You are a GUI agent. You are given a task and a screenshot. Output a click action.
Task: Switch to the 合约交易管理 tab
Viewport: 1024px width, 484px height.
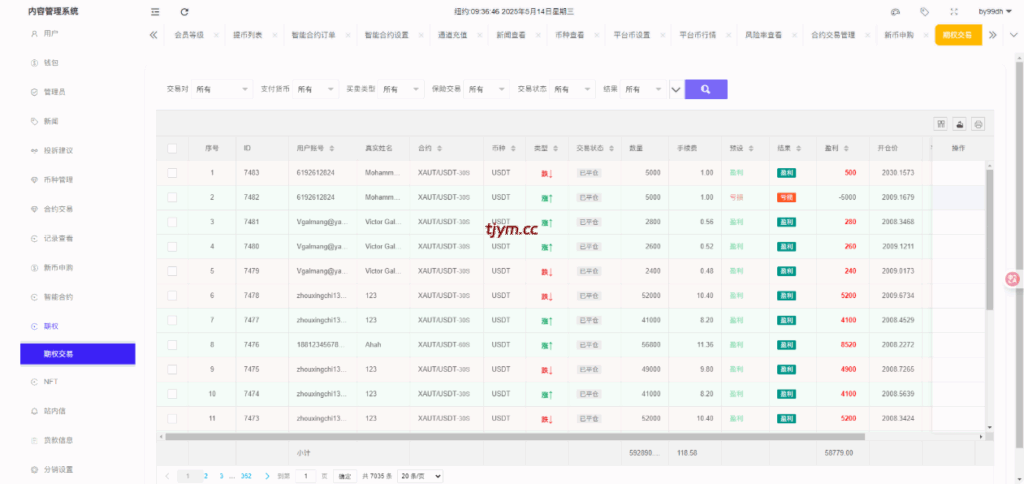[x=832, y=35]
